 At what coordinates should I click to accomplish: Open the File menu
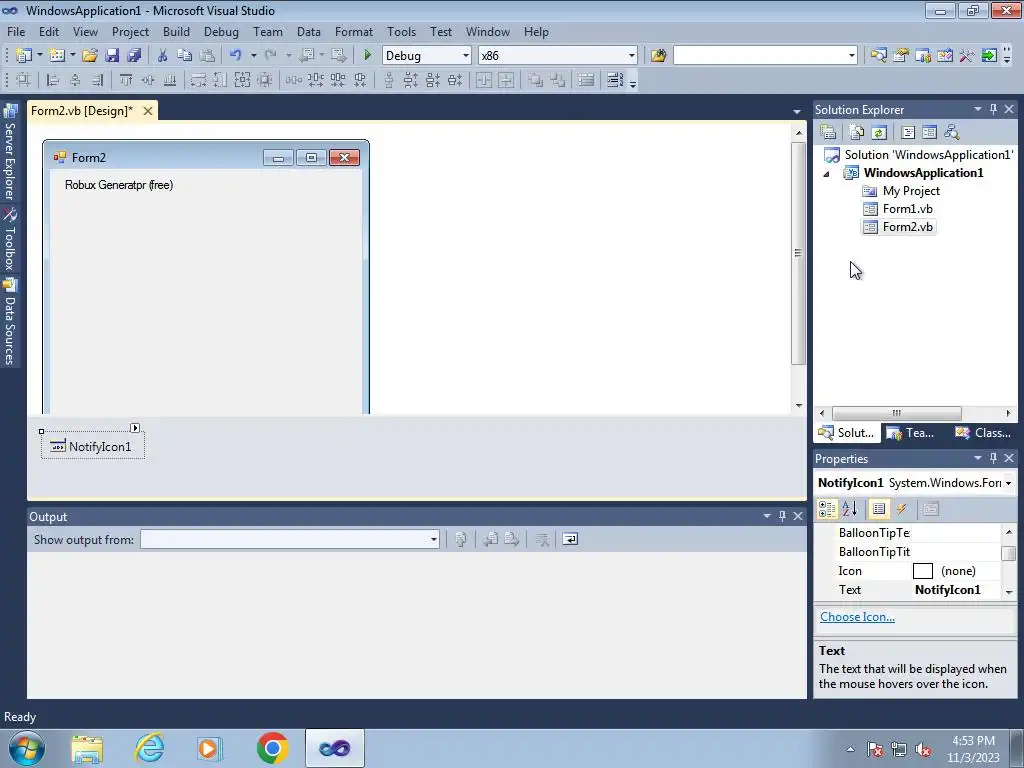[16, 31]
